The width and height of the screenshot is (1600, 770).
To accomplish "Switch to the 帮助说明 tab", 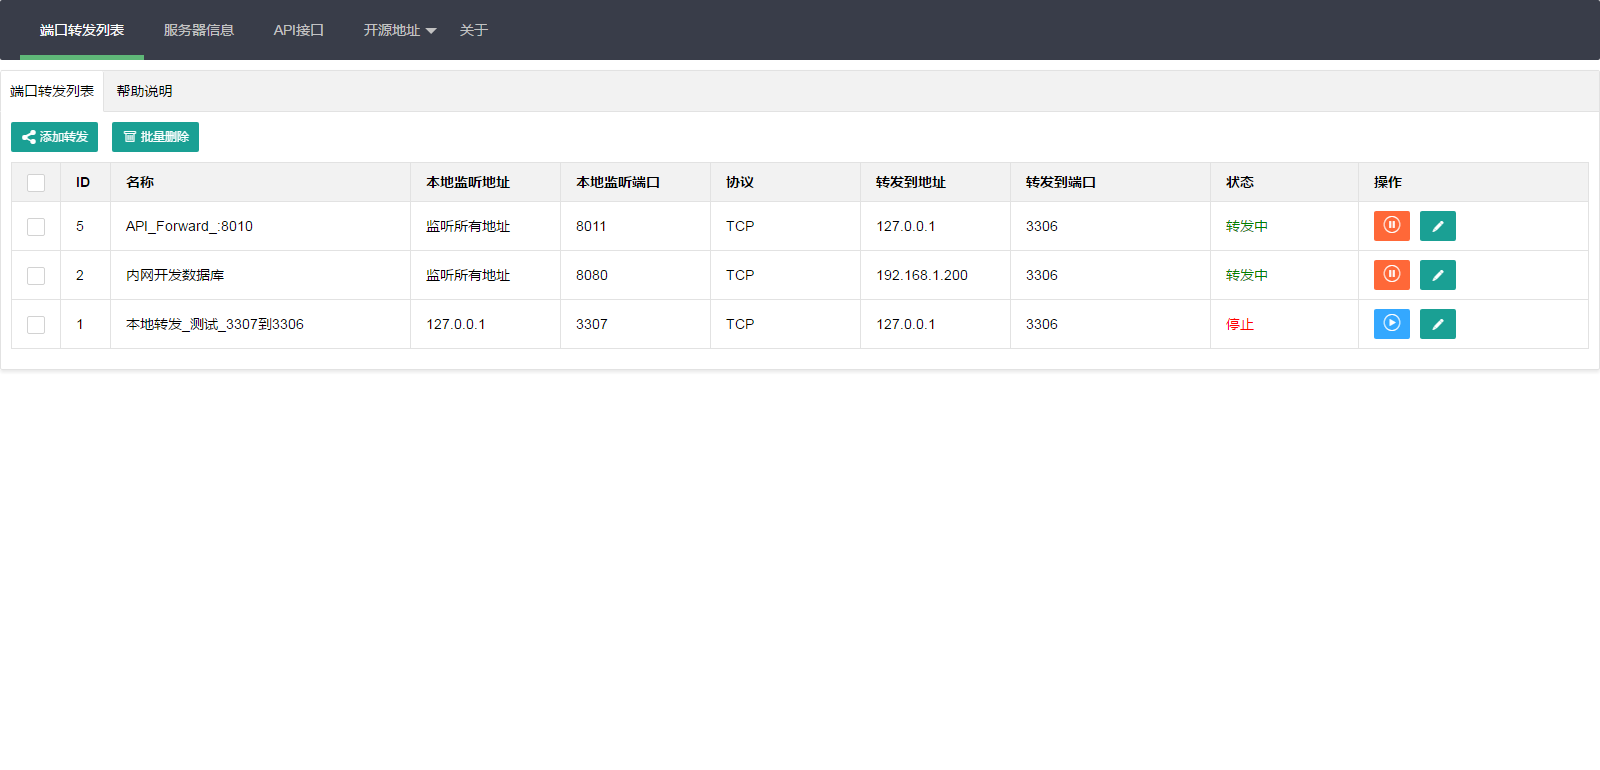I will pyautogui.click(x=144, y=91).
